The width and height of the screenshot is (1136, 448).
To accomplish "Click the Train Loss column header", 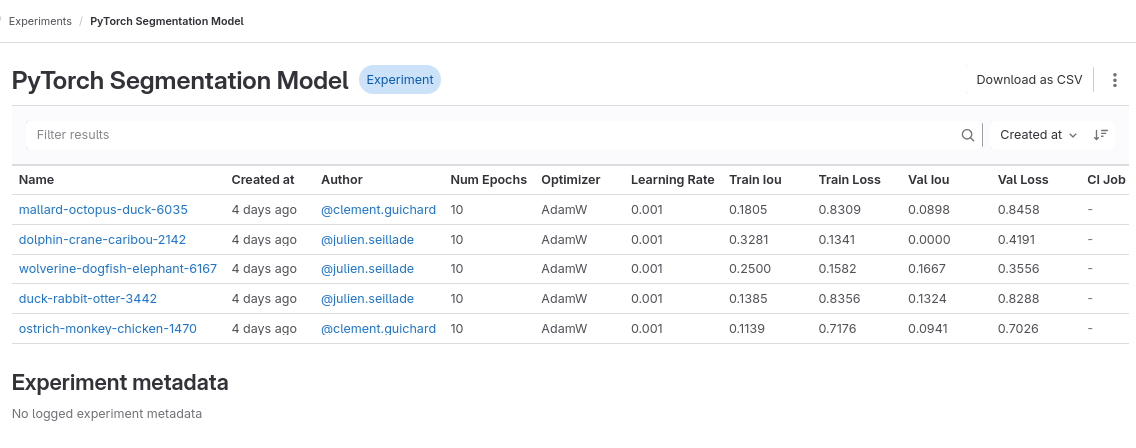I will tap(850, 180).
